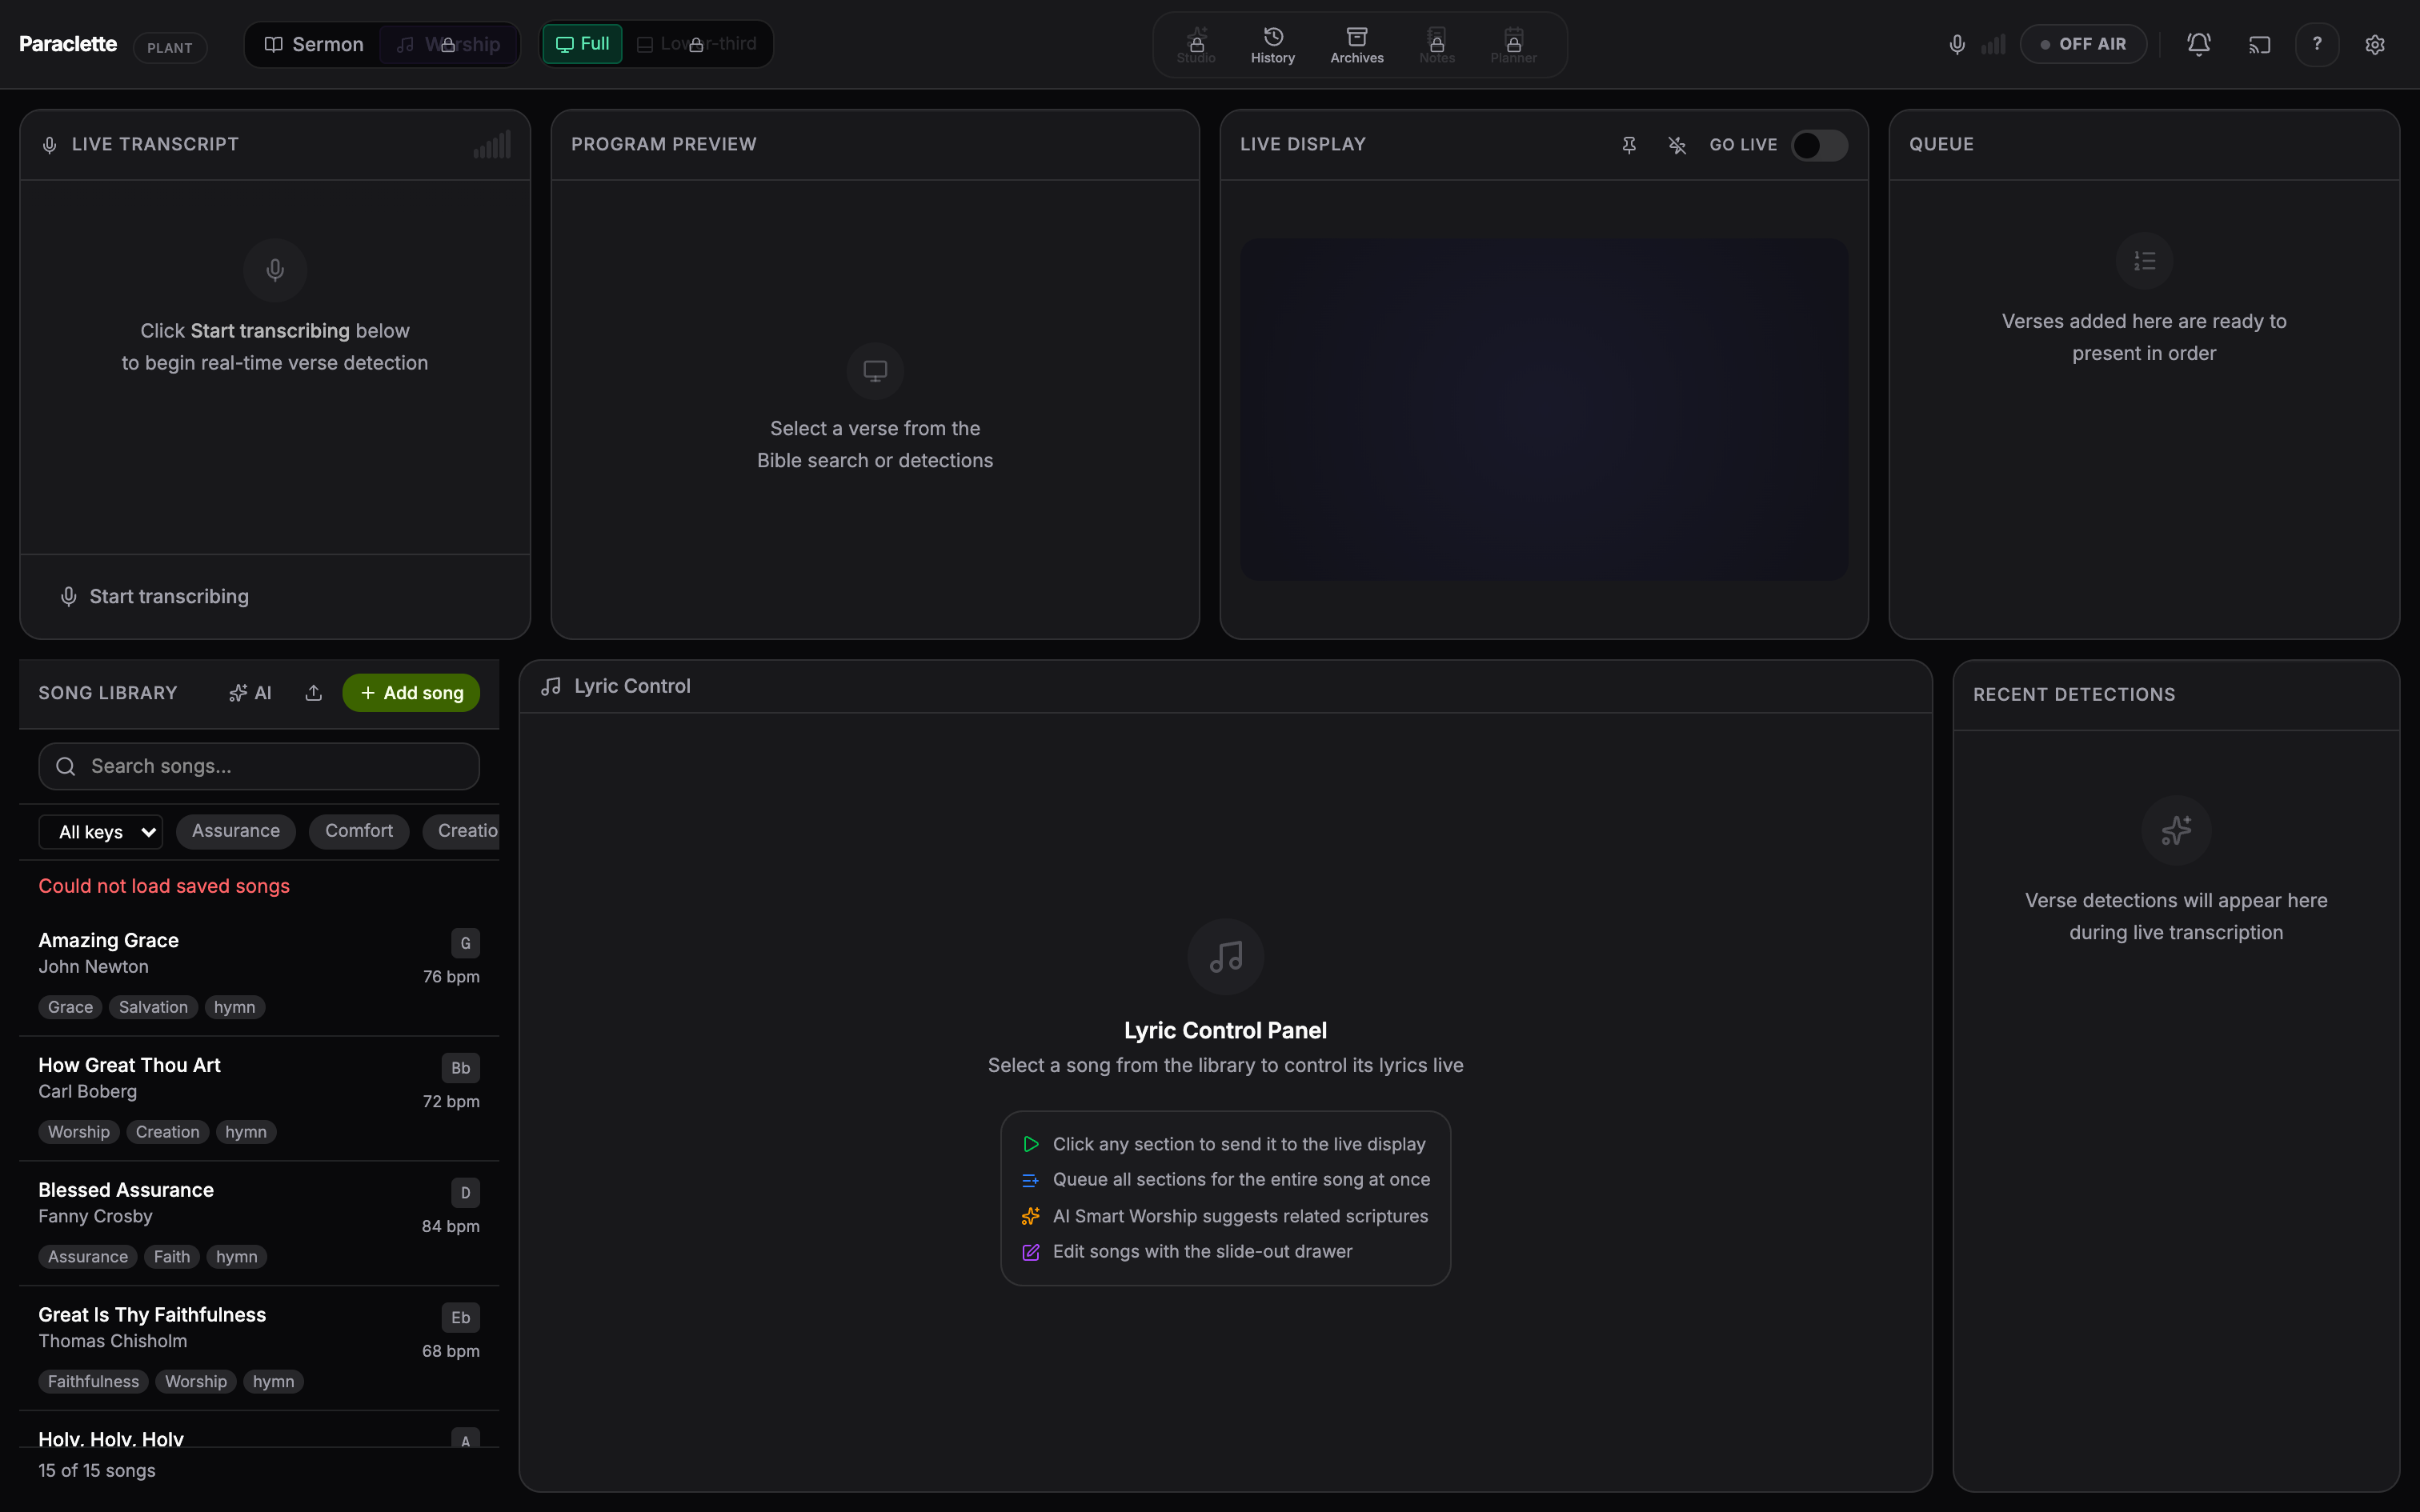Select locked Lower-third display mode
Image resolution: width=2420 pixels, height=1512 pixels.
(697, 44)
